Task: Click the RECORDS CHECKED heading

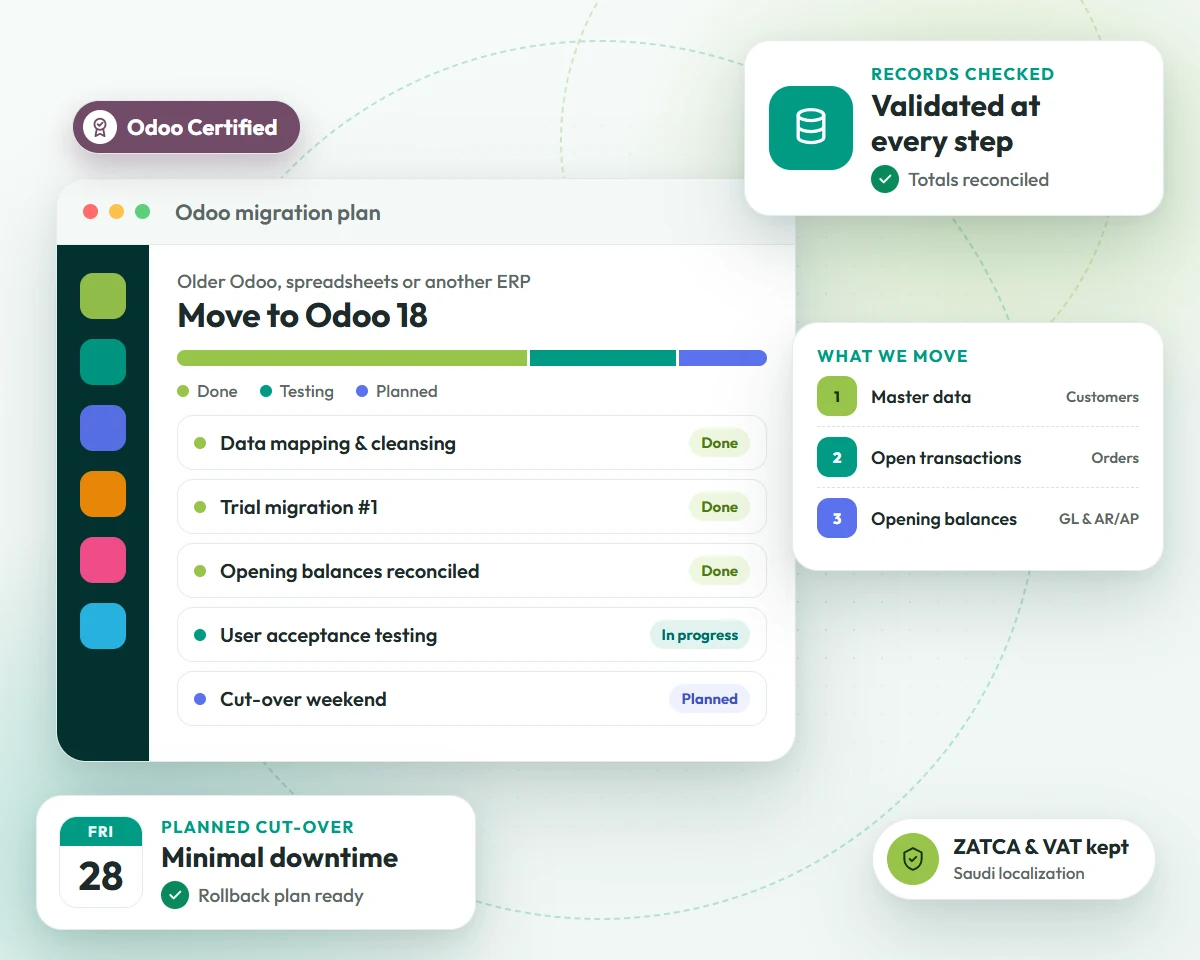Action: tap(963, 74)
